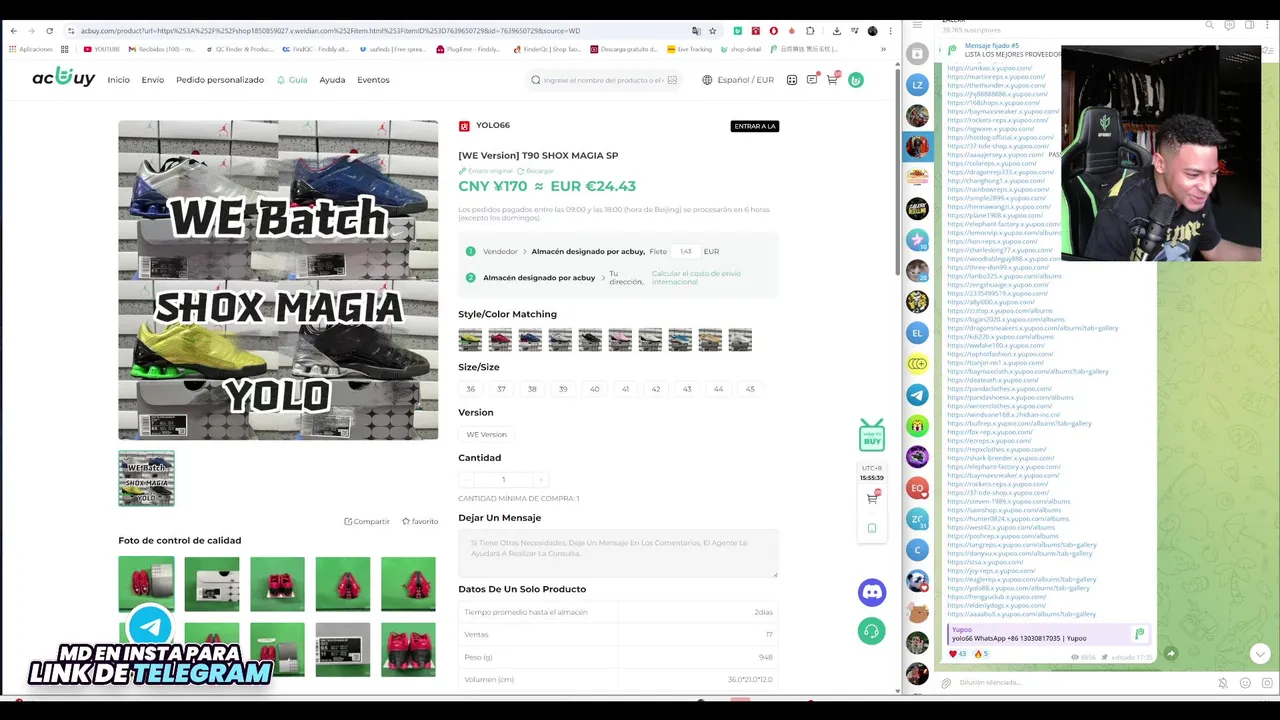Click the WE Batch product thumbnail below main image
The height and width of the screenshot is (720, 1280).
click(146, 478)
